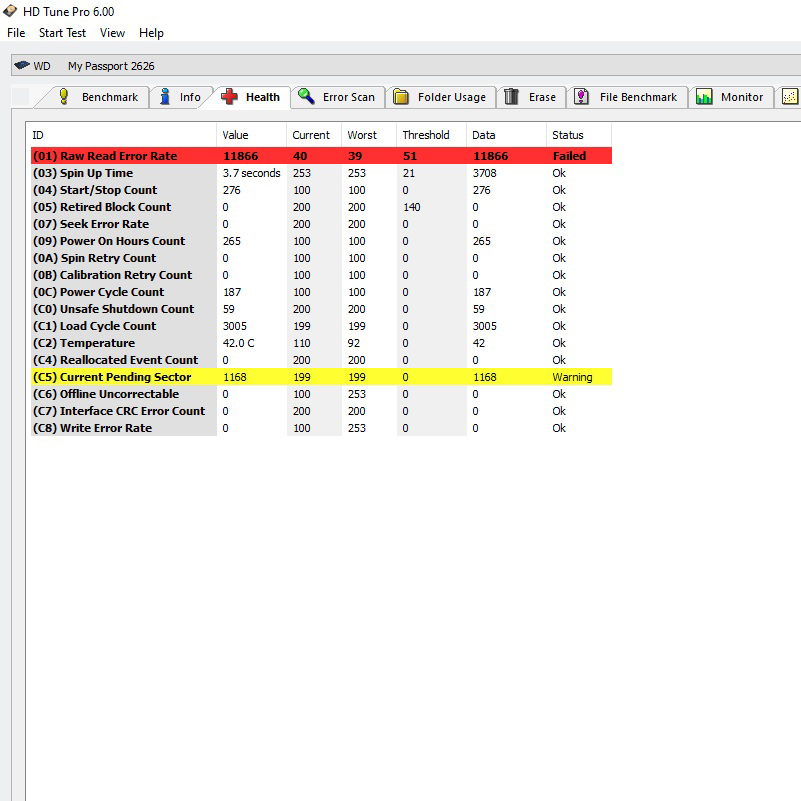Click the Current column header

pos(314,135)
